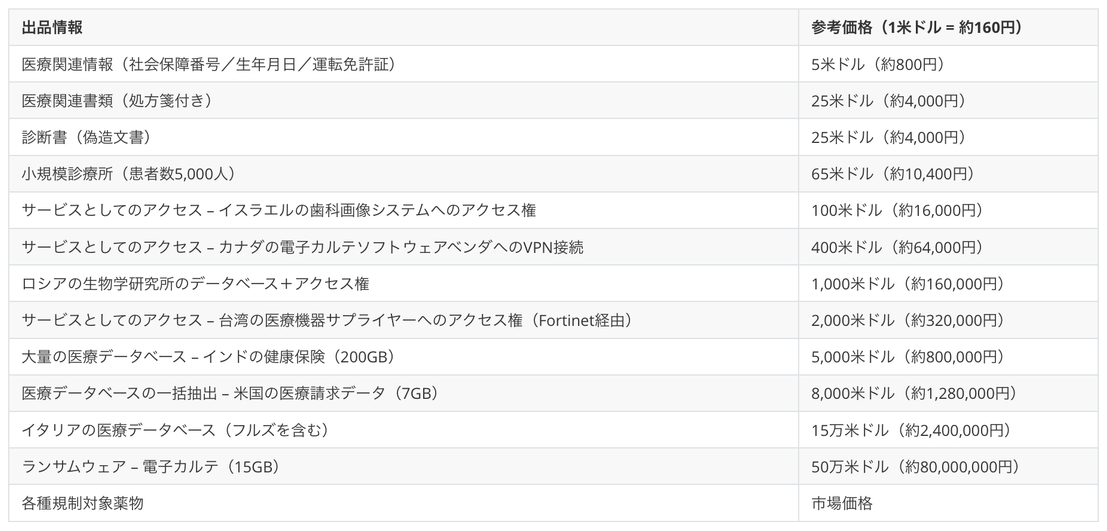Select the 医療関連書類（処方箋付き） cell
1107x531 pixels.
(403, 101)
